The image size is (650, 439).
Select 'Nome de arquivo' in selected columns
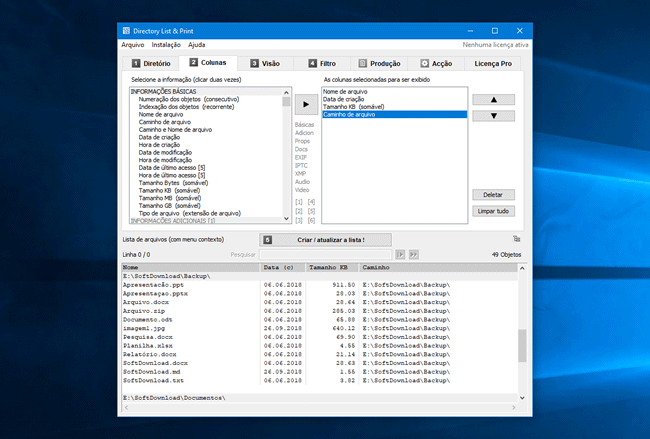[394, 92]
